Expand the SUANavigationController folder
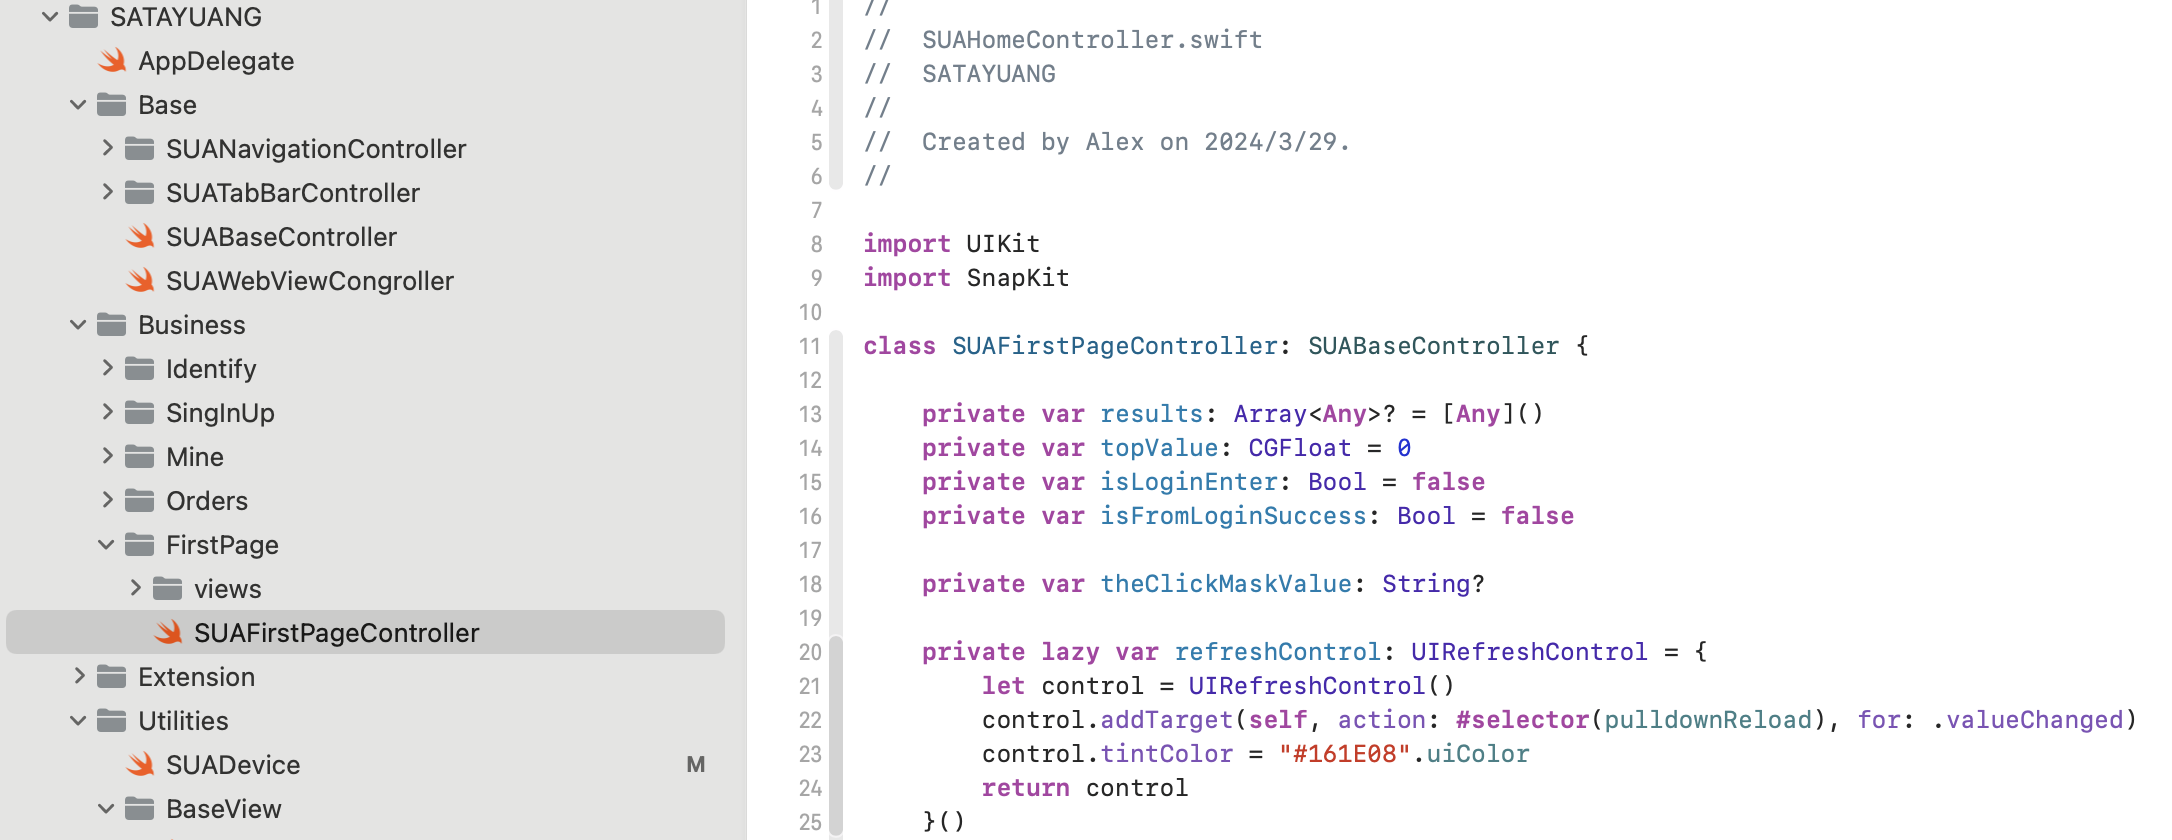 pyautogui.click(x=107, y=149)
